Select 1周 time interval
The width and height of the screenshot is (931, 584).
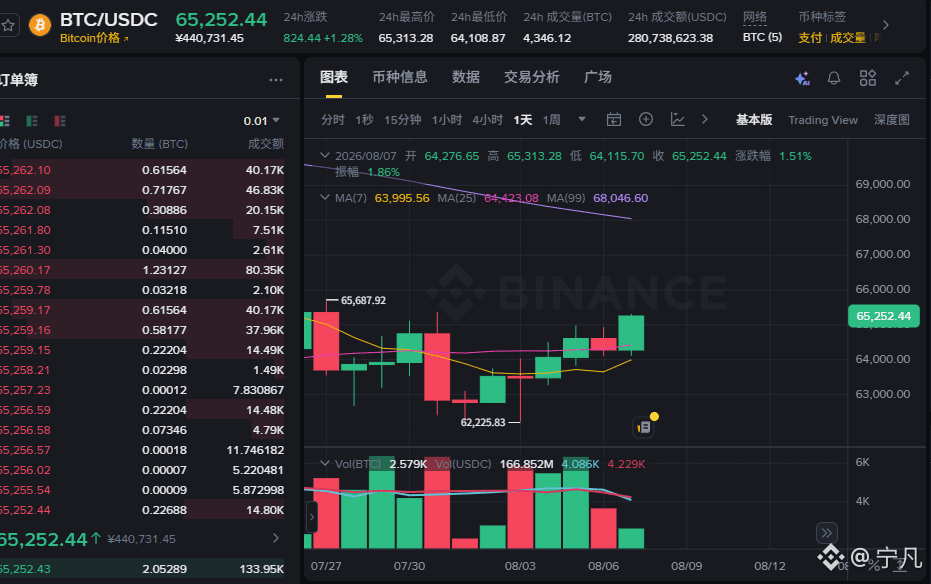[551, 120]
